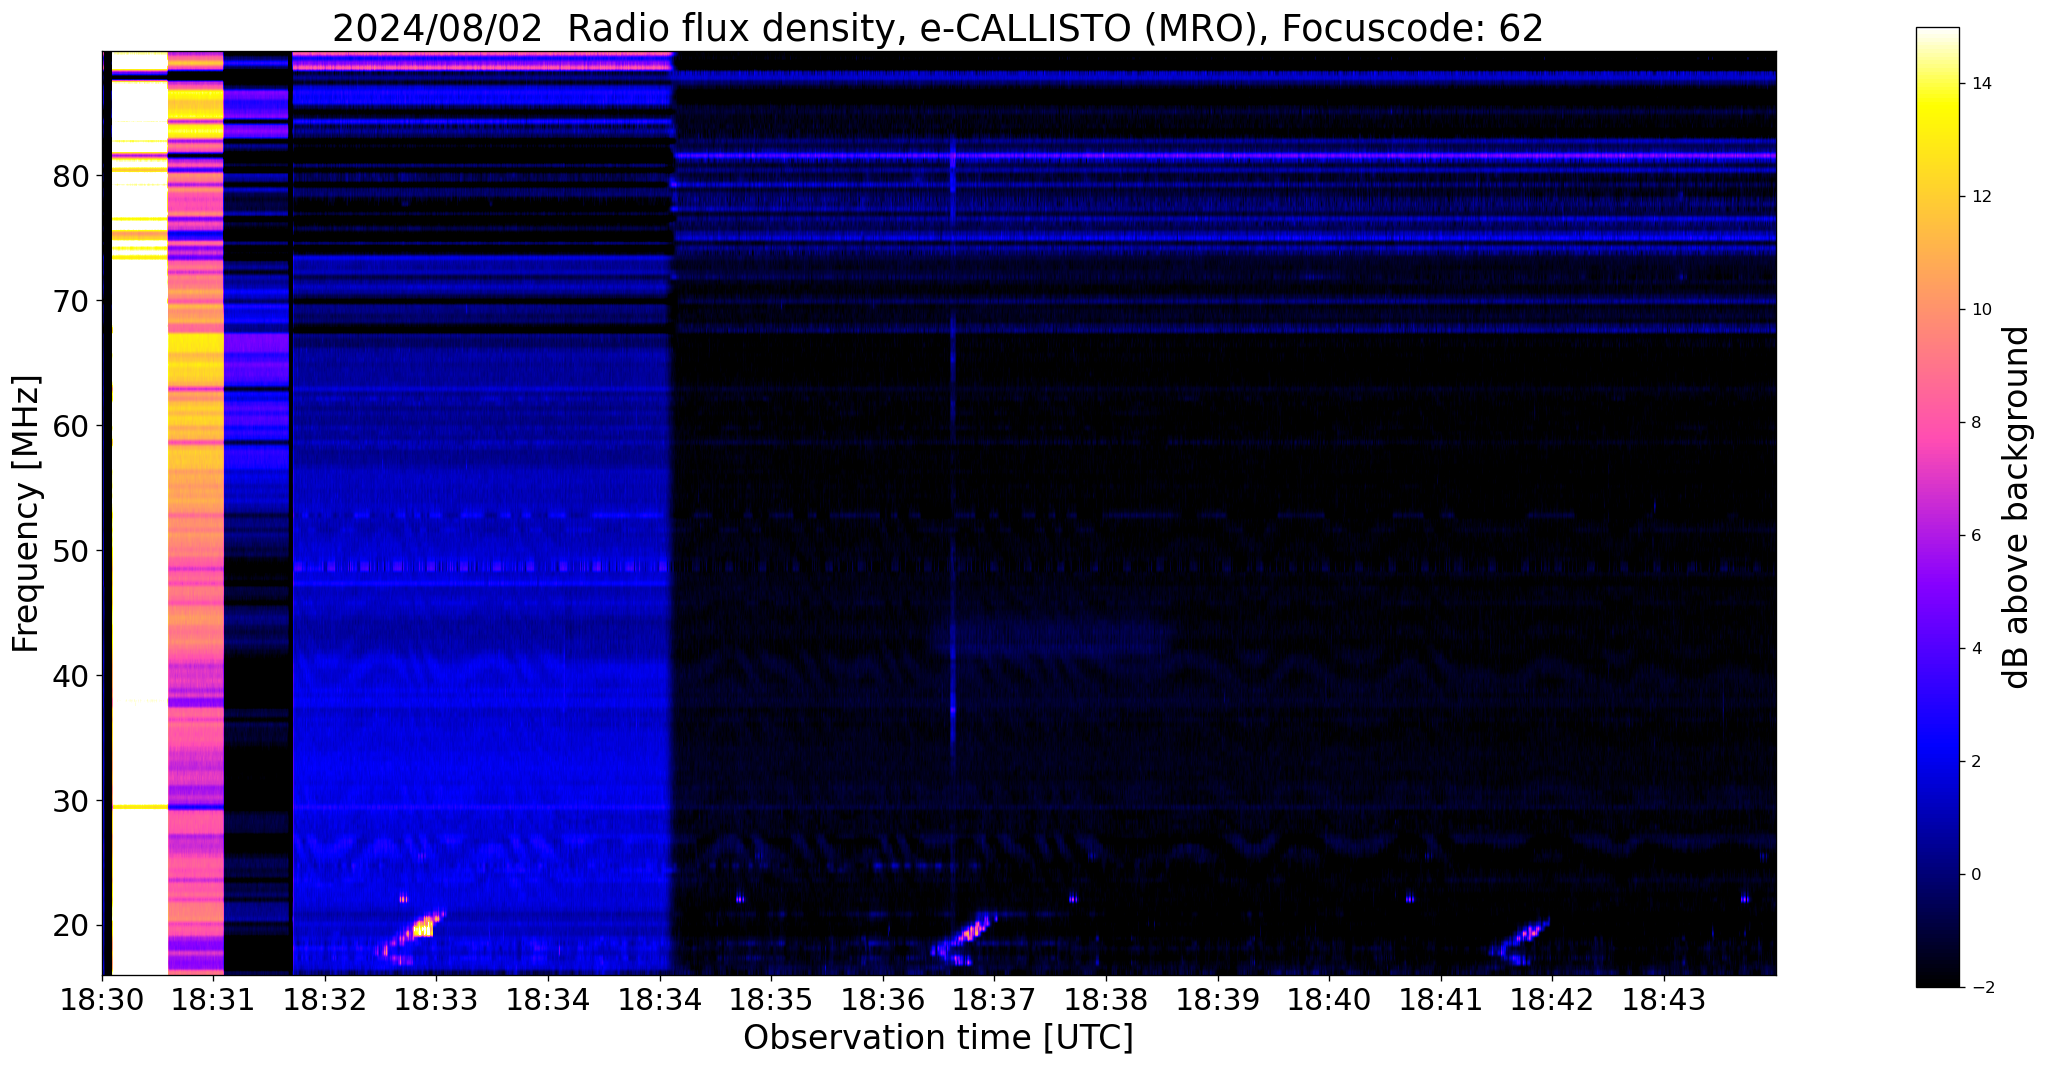2047x1067 pixels.
Task: Click the 50 MHz frequency tick label
Action: (71, 552)
